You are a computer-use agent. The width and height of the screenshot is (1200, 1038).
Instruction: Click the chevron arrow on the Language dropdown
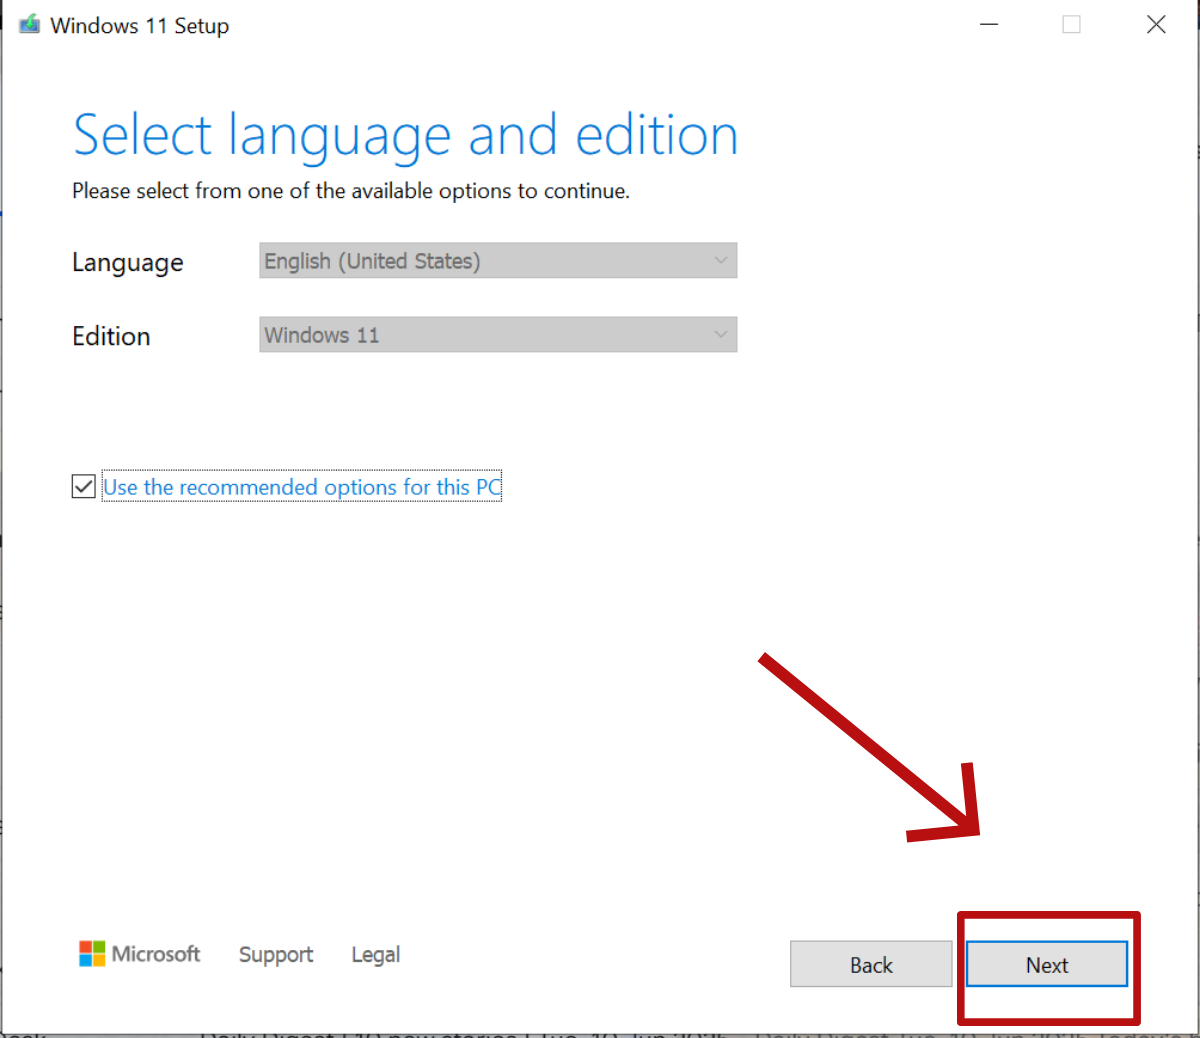point(720,261)
